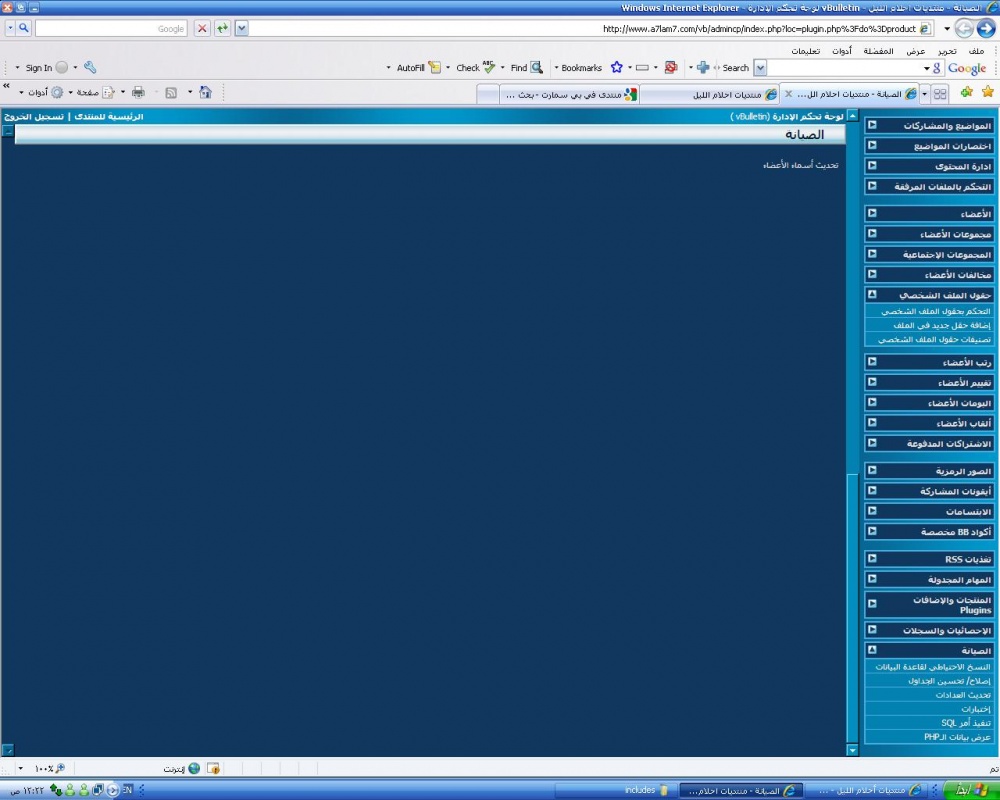Click the Home icon in command bar

tap(205, 92)
